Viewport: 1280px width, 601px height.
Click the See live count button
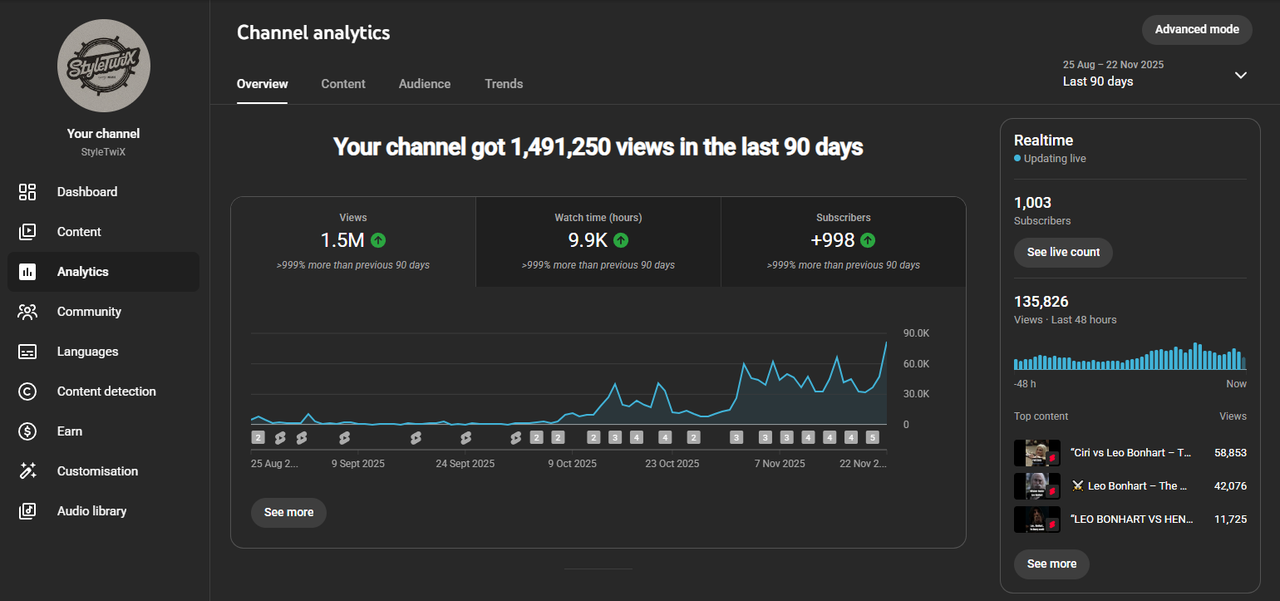click(1063, 252)
